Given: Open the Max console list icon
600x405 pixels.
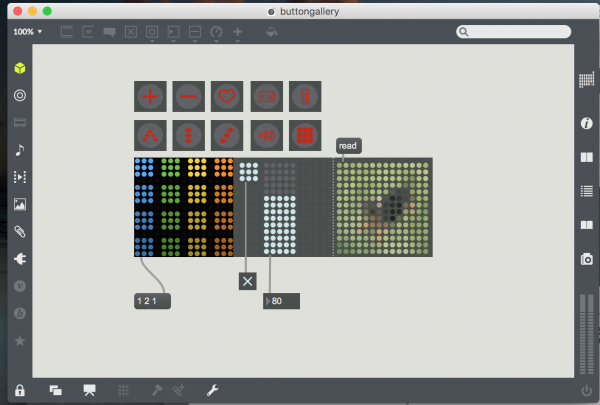Looking at the screenshot, I should pyautogui.click(x=587, y=191).
